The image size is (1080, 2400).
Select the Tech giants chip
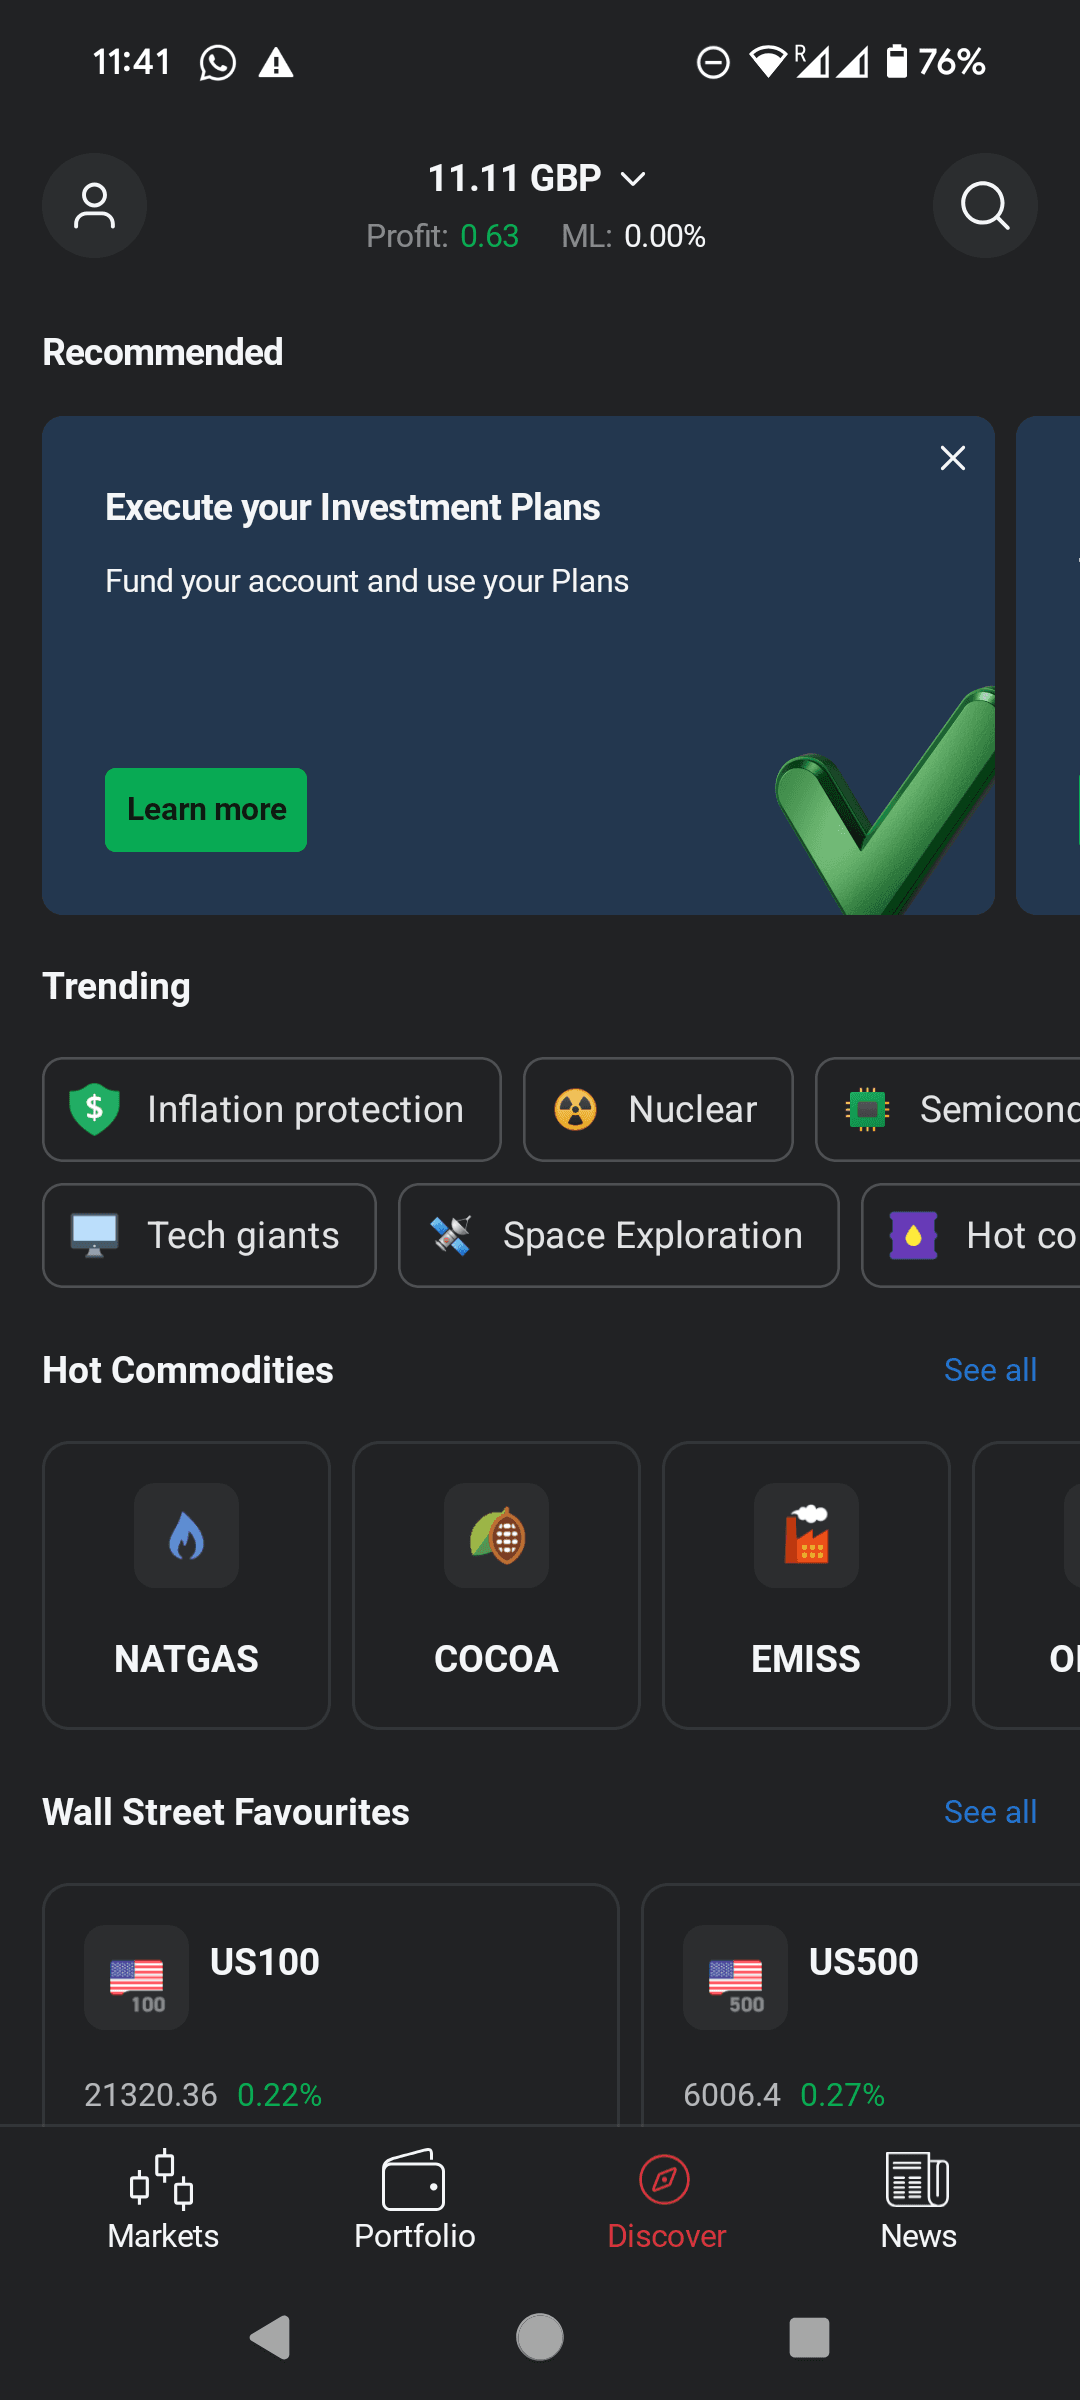[x=209, y=1235]
